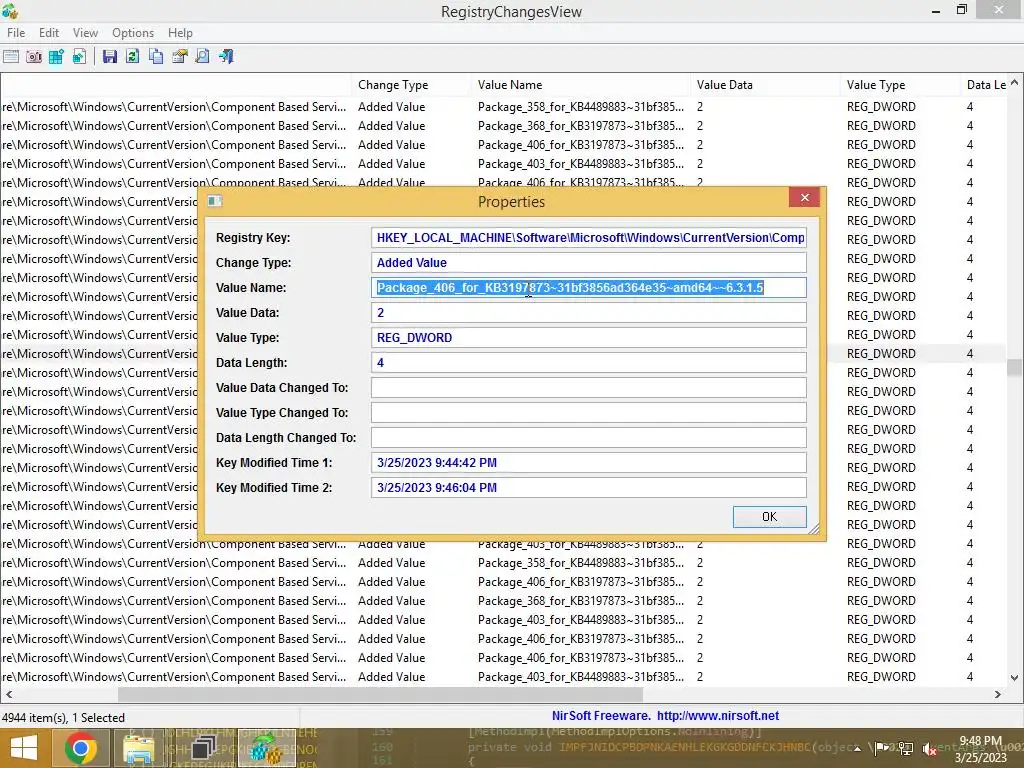Click the vertical scrollbar thumb

pyautogui.click(x=1014, y=367)
